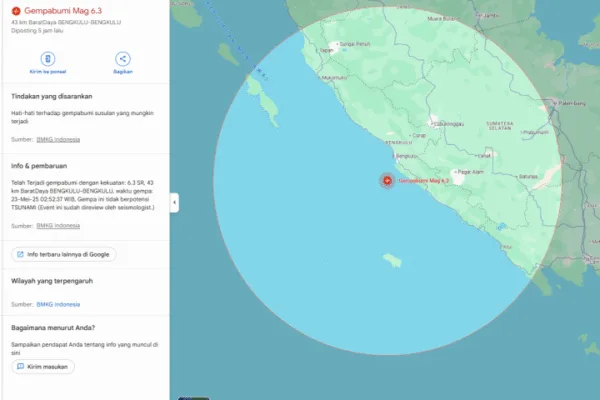Click the Mukomuko label on map
This screenshot has width=600, height=400.
coord(334,78)
